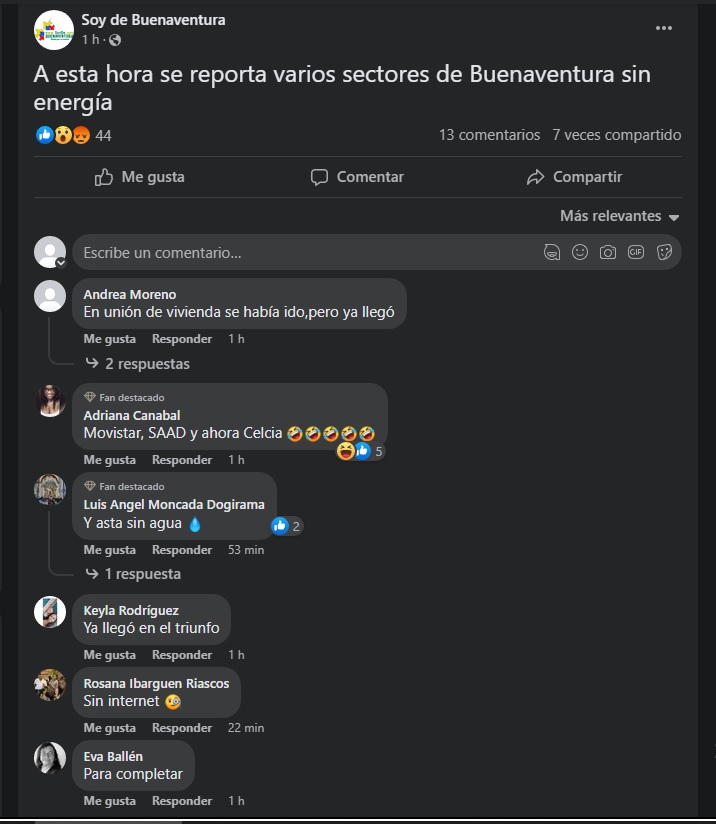
Task: Like Andrea Moreno's comment
Action: [x=109, y=339]
